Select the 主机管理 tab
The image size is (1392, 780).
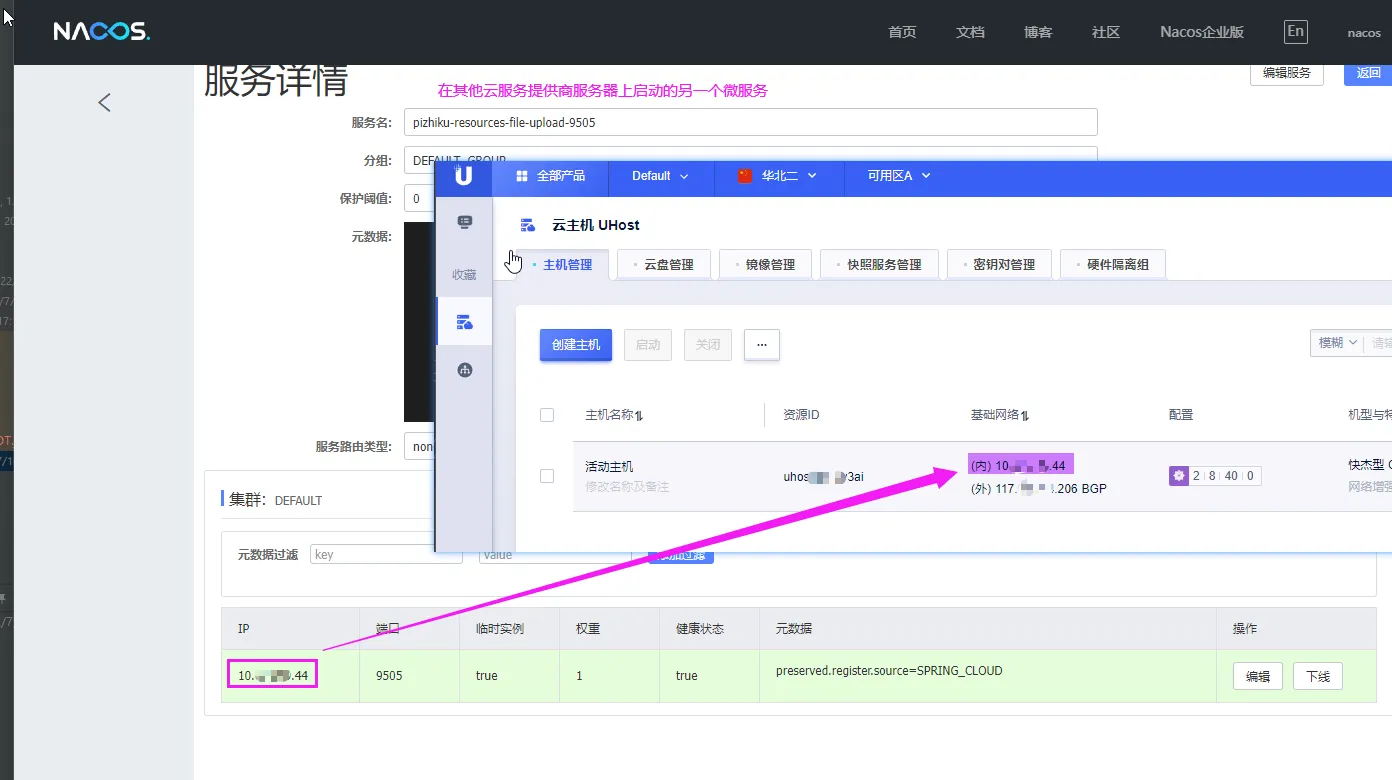(x=562, y=265)
